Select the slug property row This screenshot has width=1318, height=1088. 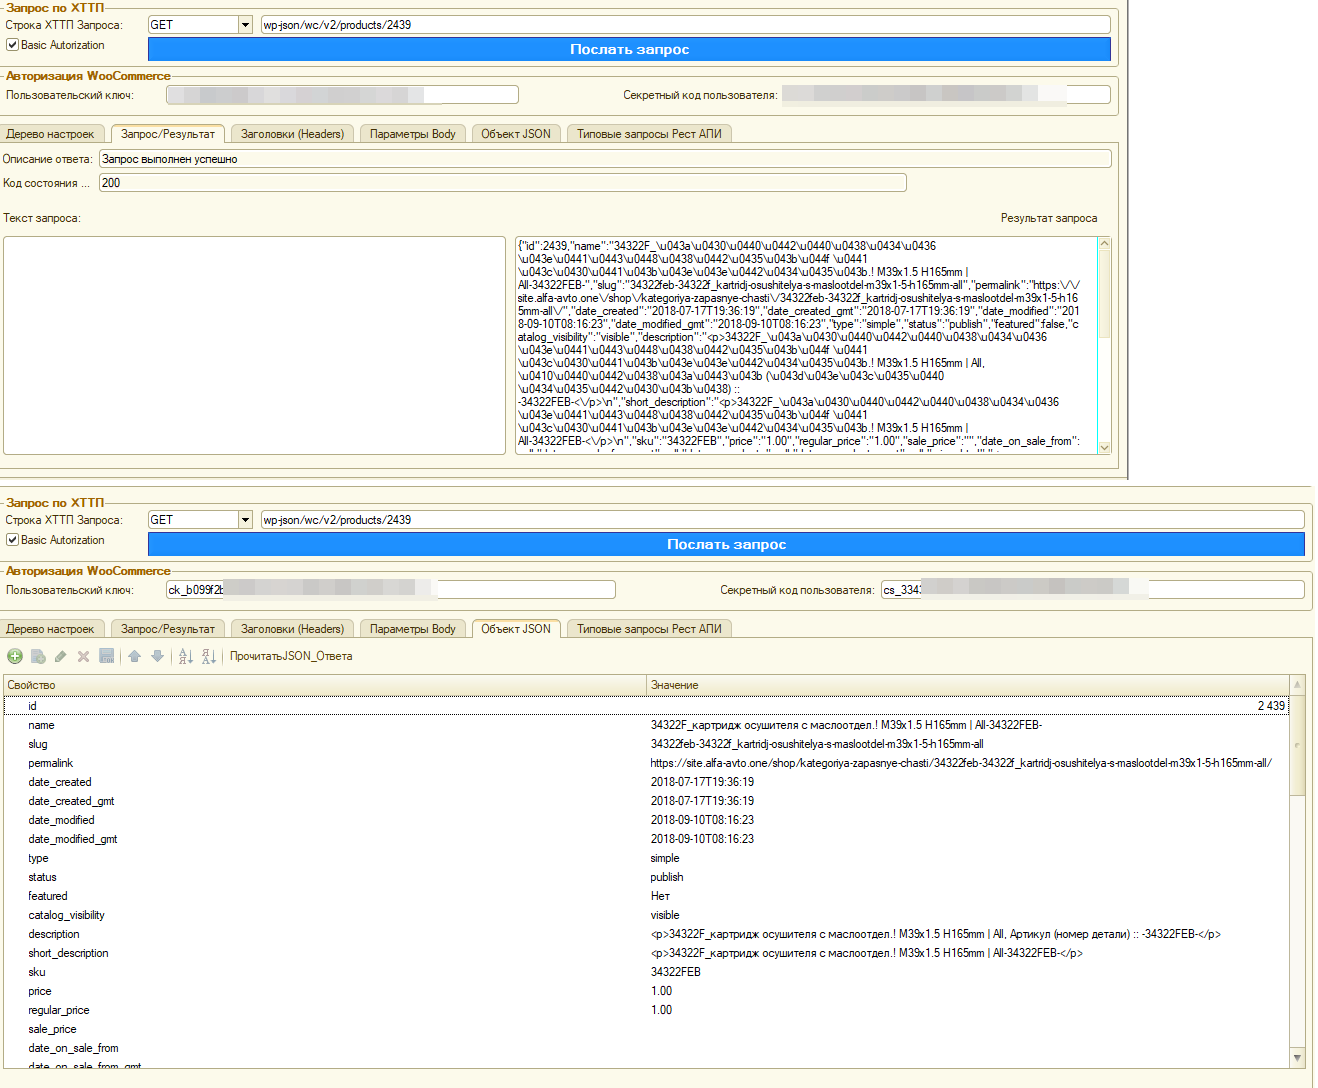click(x=646, y=744)
